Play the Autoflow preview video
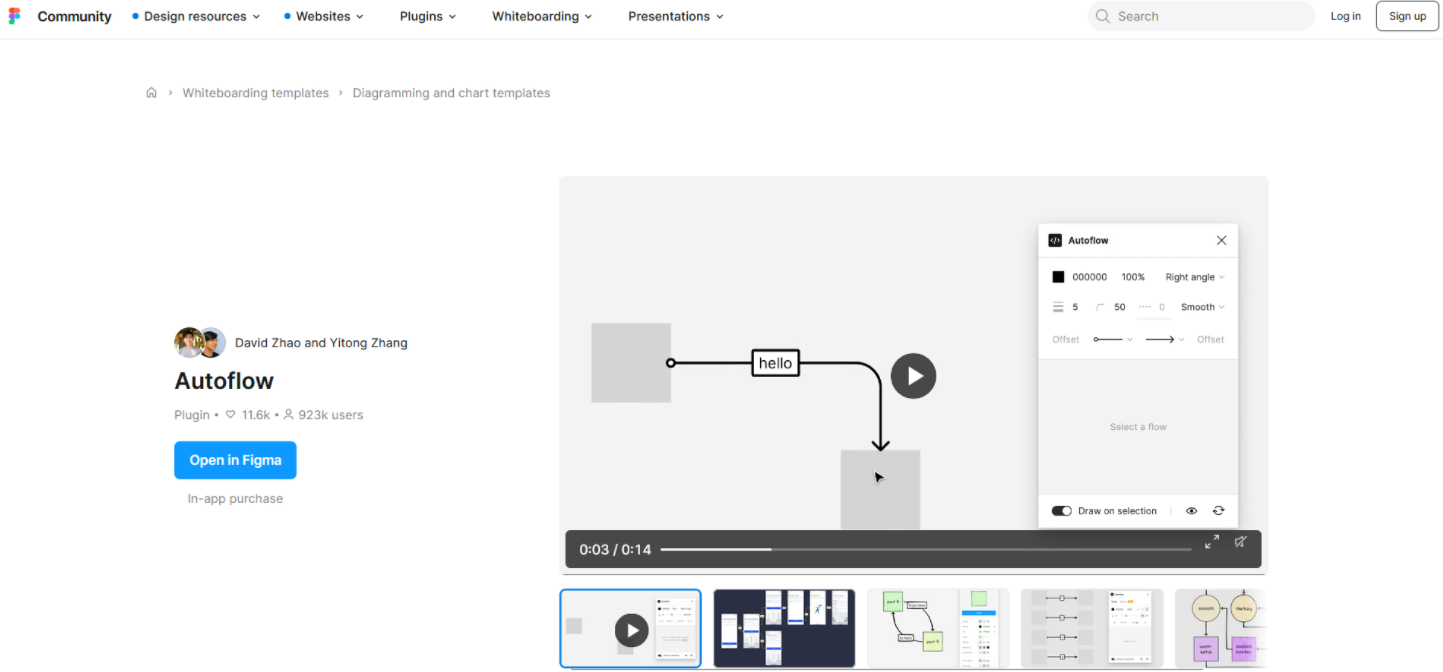1443x672 pixels. tap(913, 376)
